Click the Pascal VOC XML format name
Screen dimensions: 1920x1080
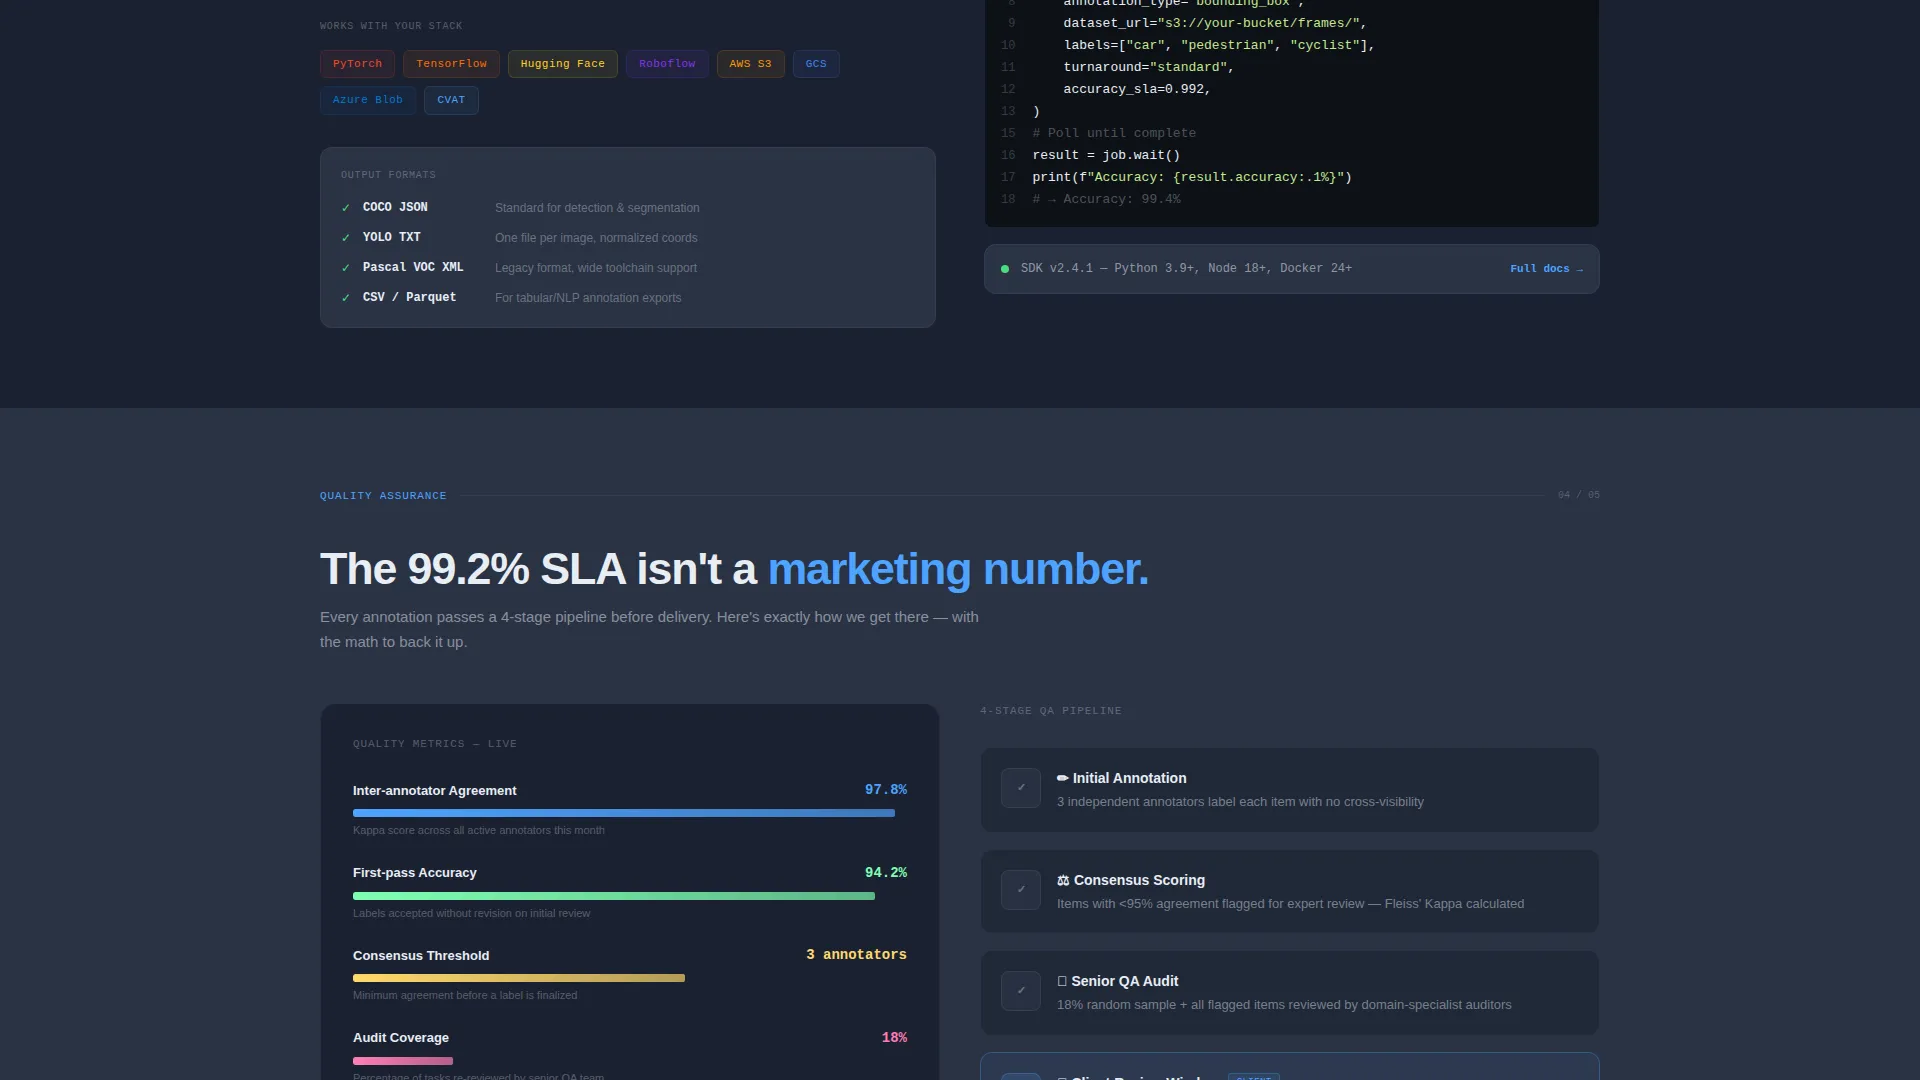(x=413, y=268)
